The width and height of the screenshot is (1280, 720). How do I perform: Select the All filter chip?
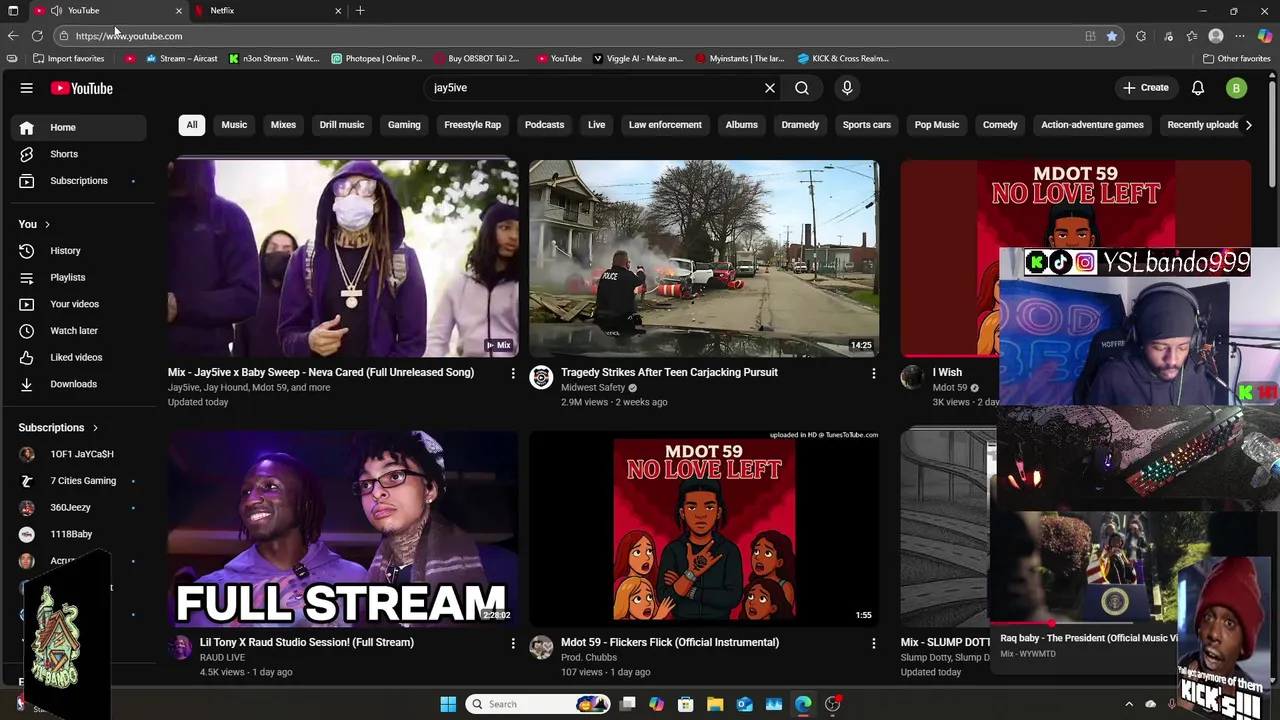click(192, 125)
